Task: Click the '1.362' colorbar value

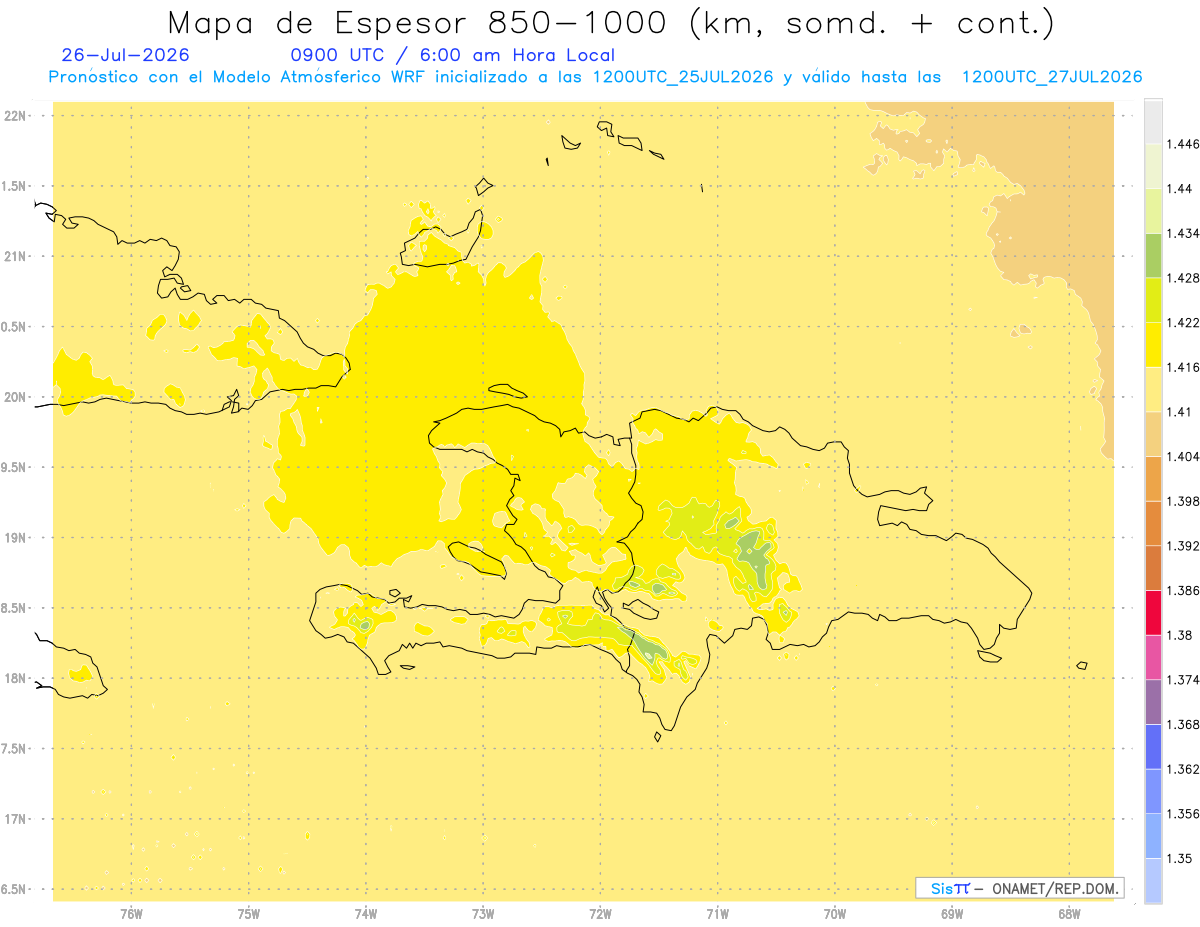Action: coord(1183,769)
